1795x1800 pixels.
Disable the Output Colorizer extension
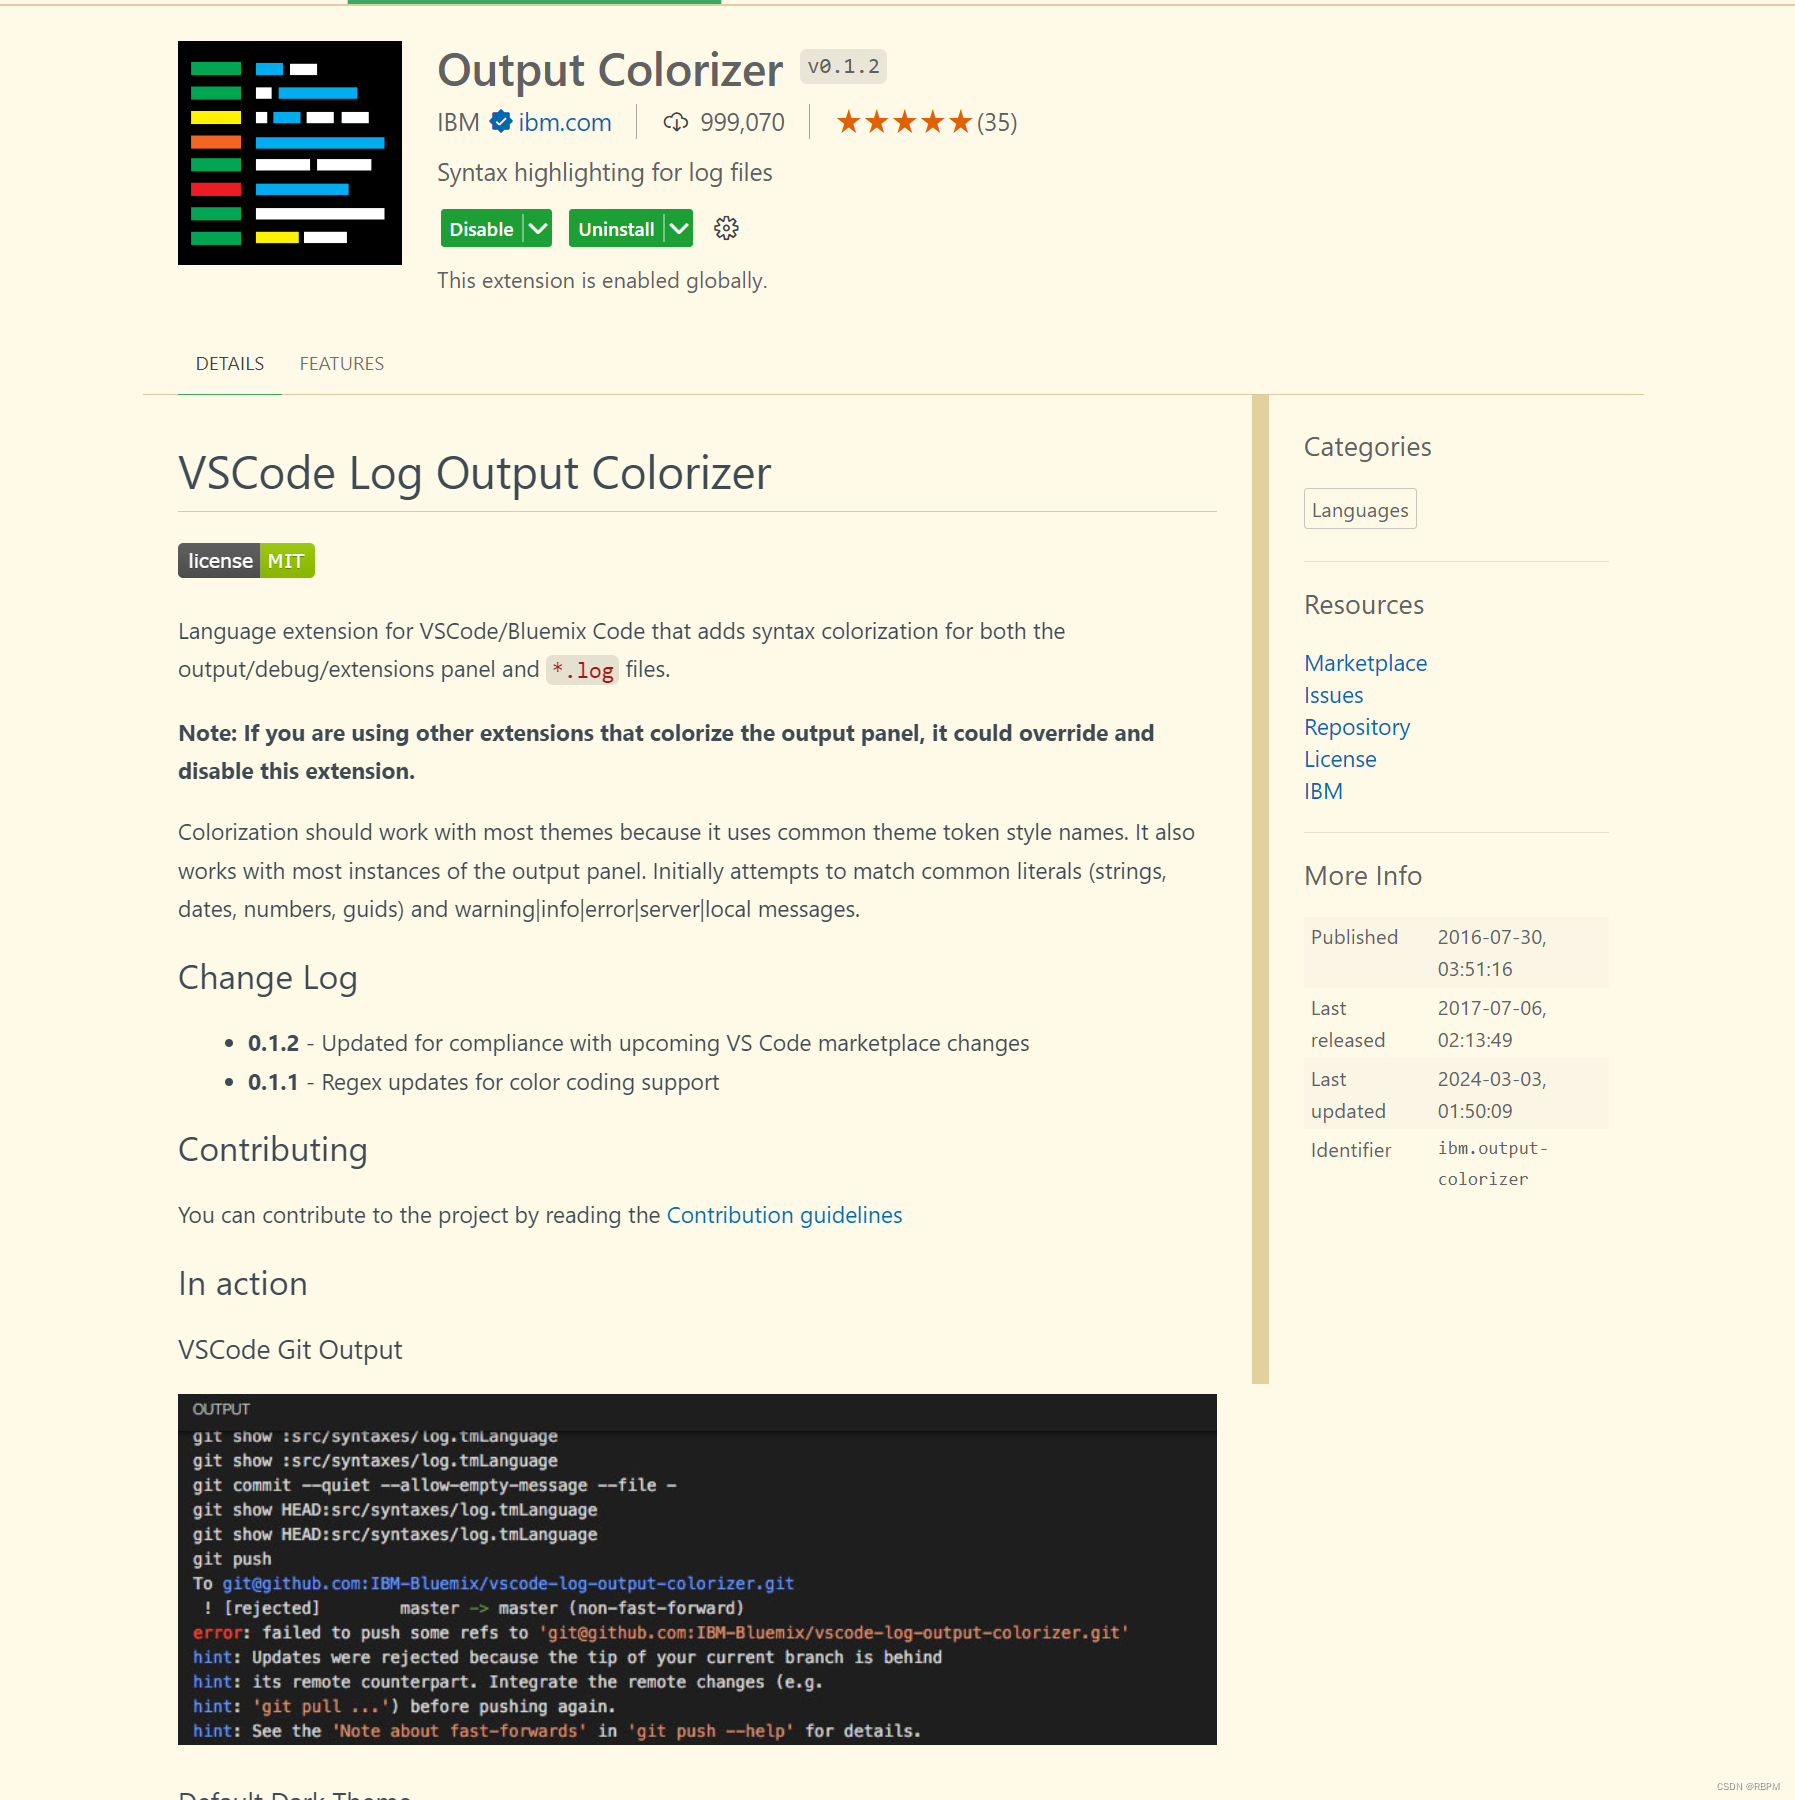[480, 228]
